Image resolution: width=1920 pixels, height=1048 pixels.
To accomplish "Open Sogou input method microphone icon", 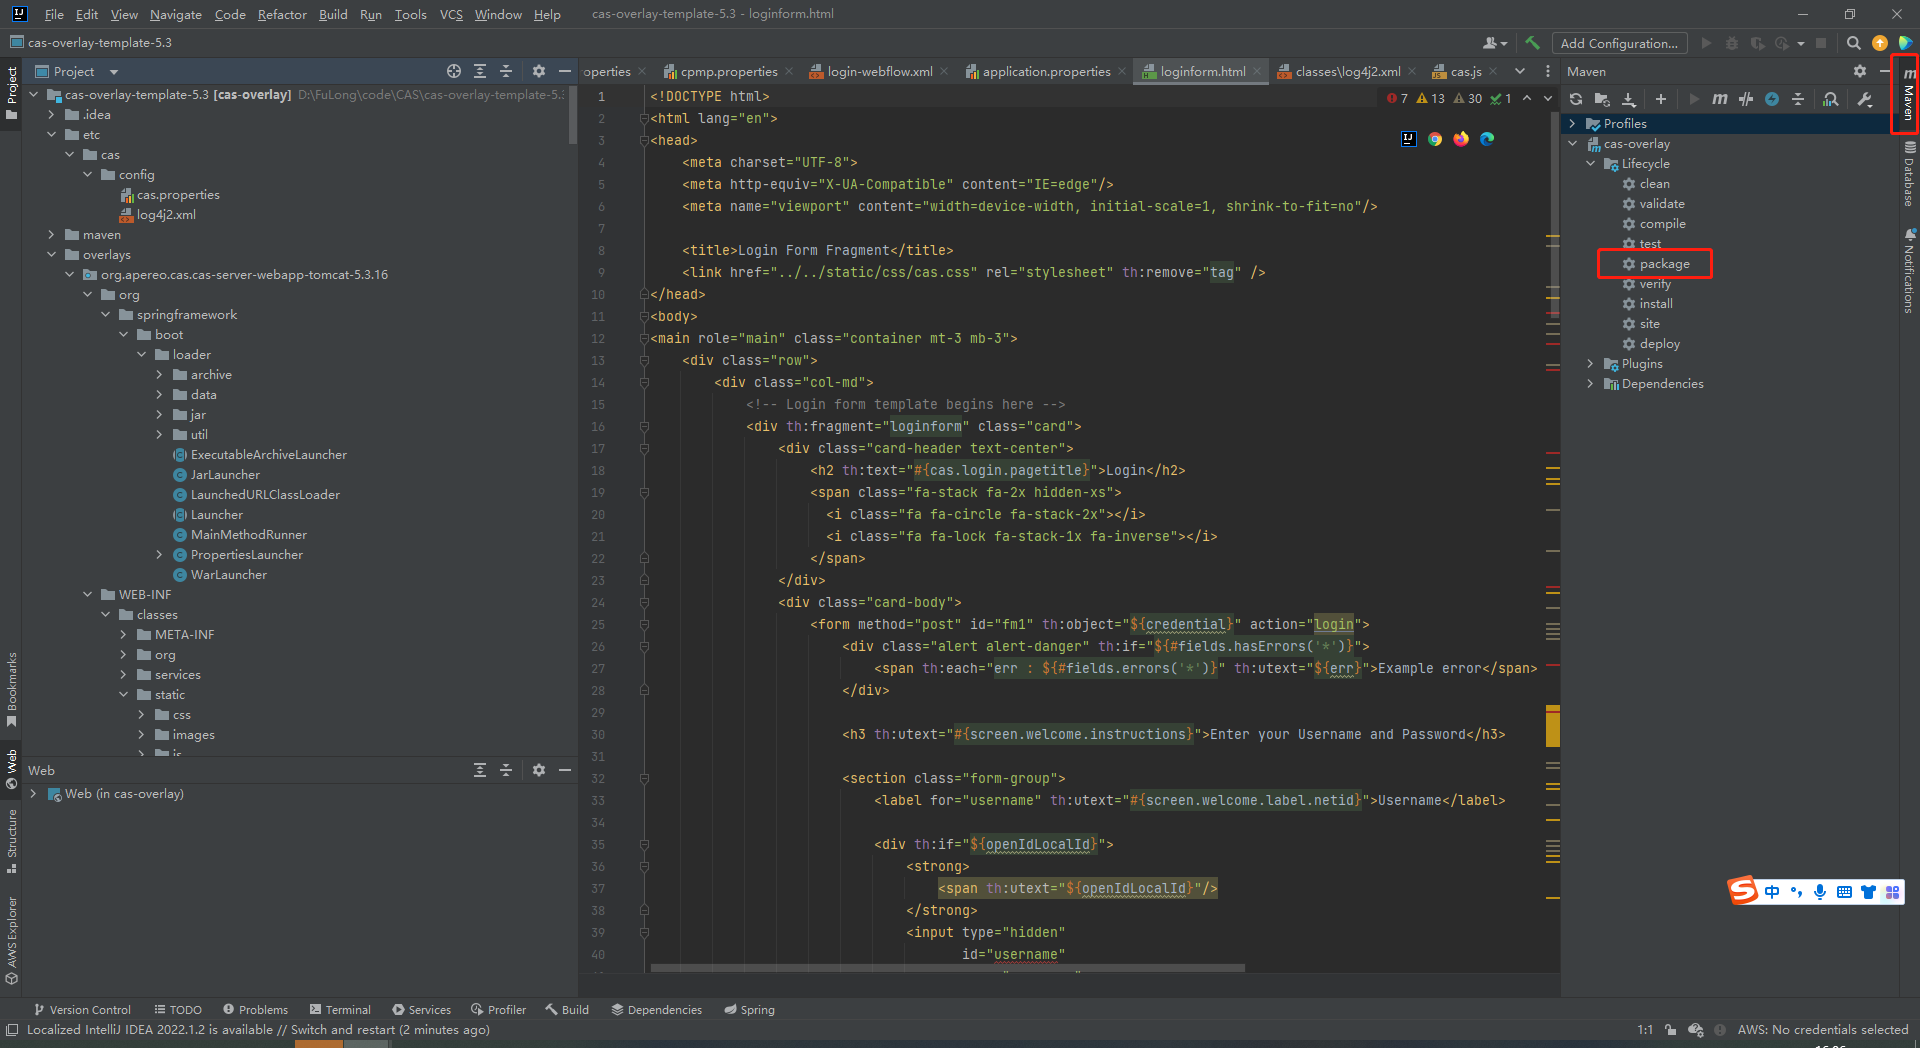I will tap(1820, 892).
